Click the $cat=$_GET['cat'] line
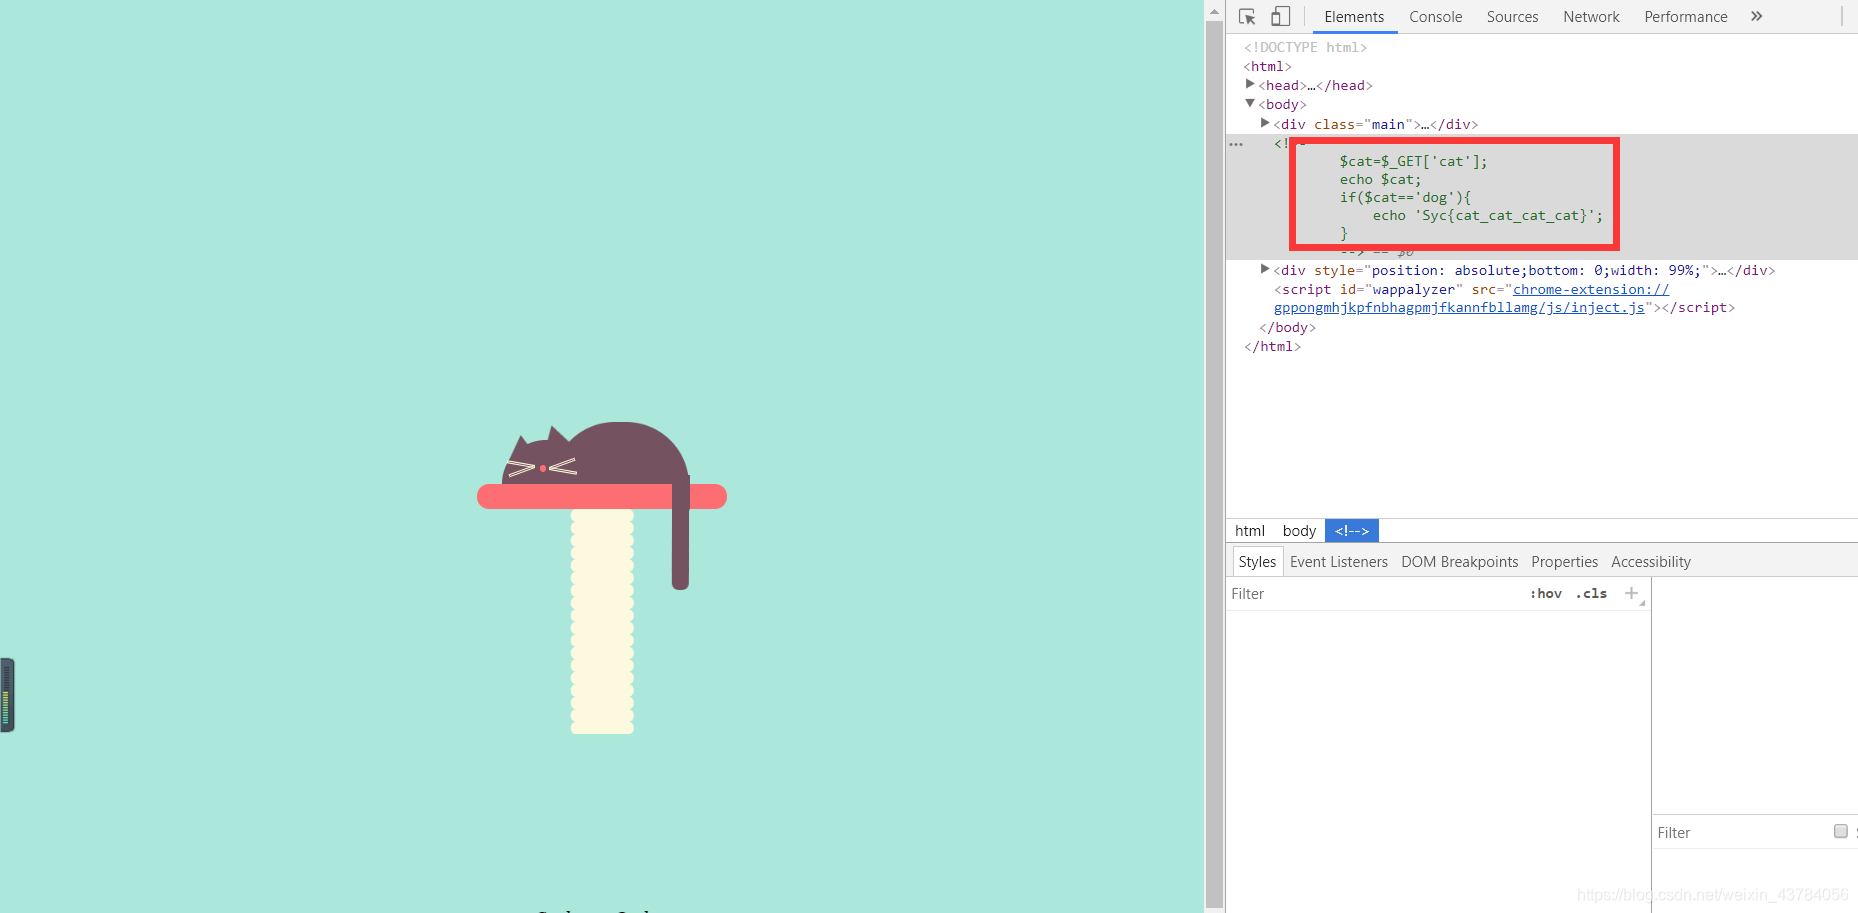This screenshot has height=913, width=1858. click(x=1413, y=161)
